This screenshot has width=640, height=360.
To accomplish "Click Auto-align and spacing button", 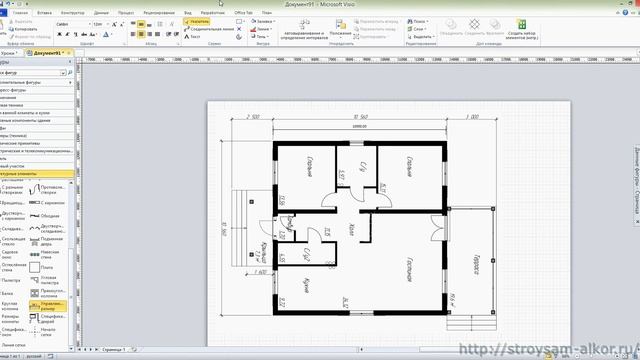I will coord(304,29).
